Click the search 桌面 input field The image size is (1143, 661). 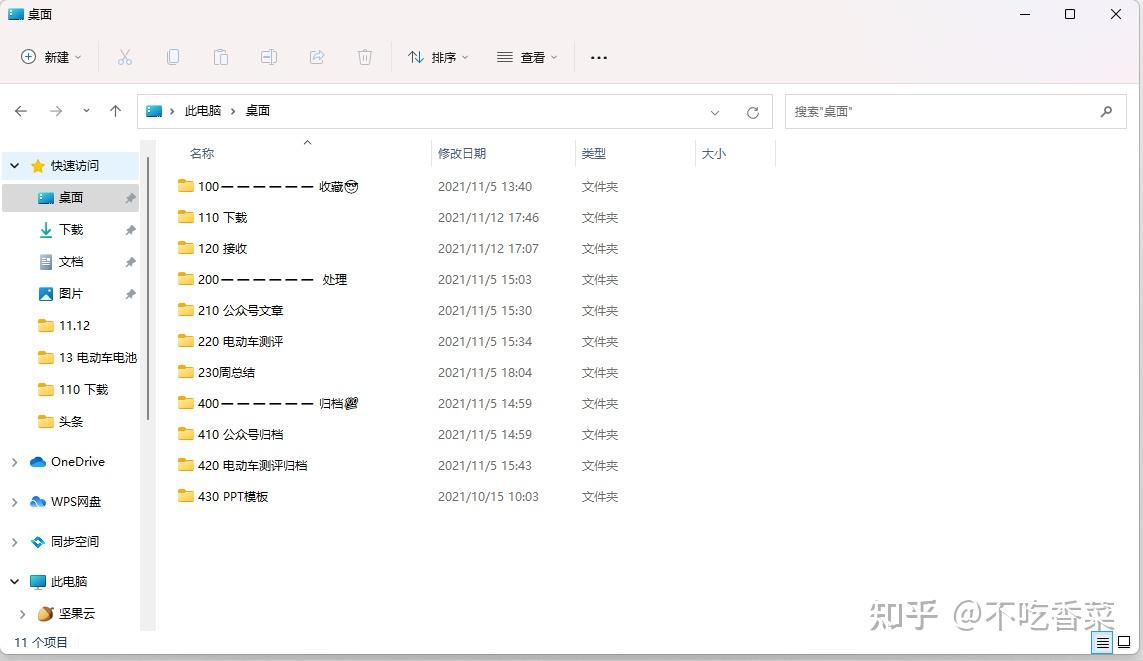pyautogui.click(x=956, y=112)
